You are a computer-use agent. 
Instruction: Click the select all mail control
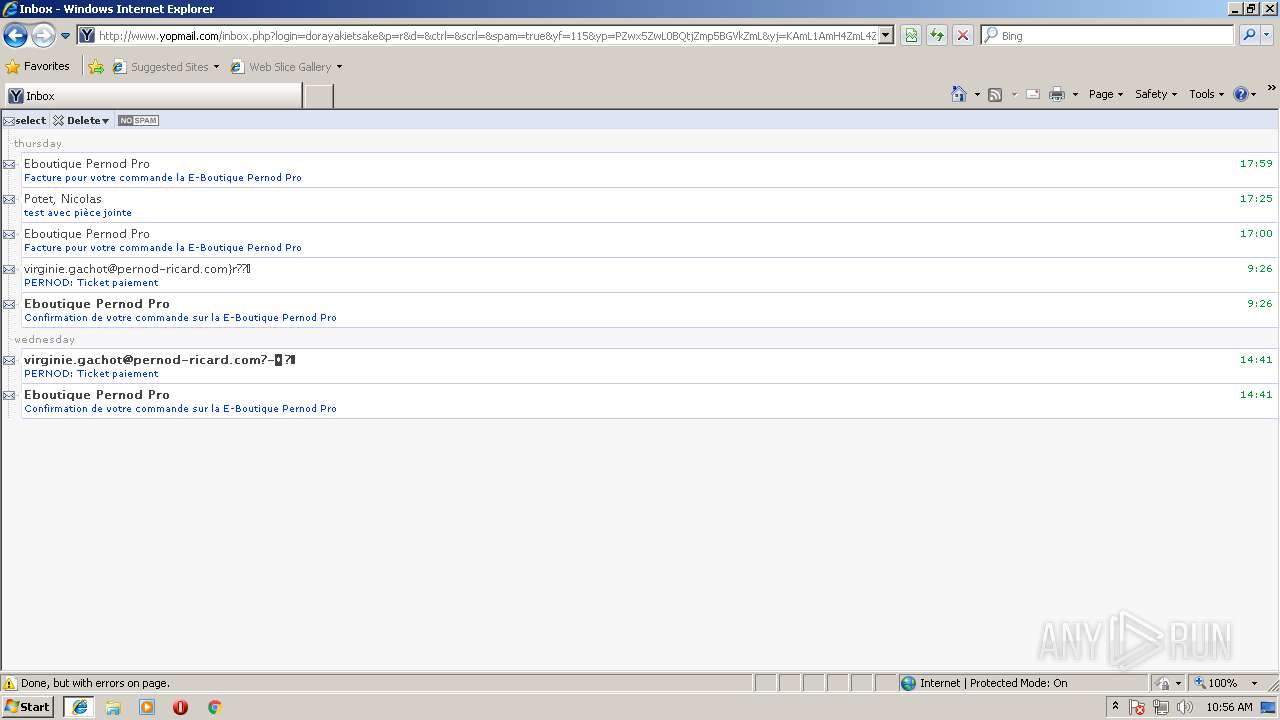pyautogui.click(x=25, y=120)
